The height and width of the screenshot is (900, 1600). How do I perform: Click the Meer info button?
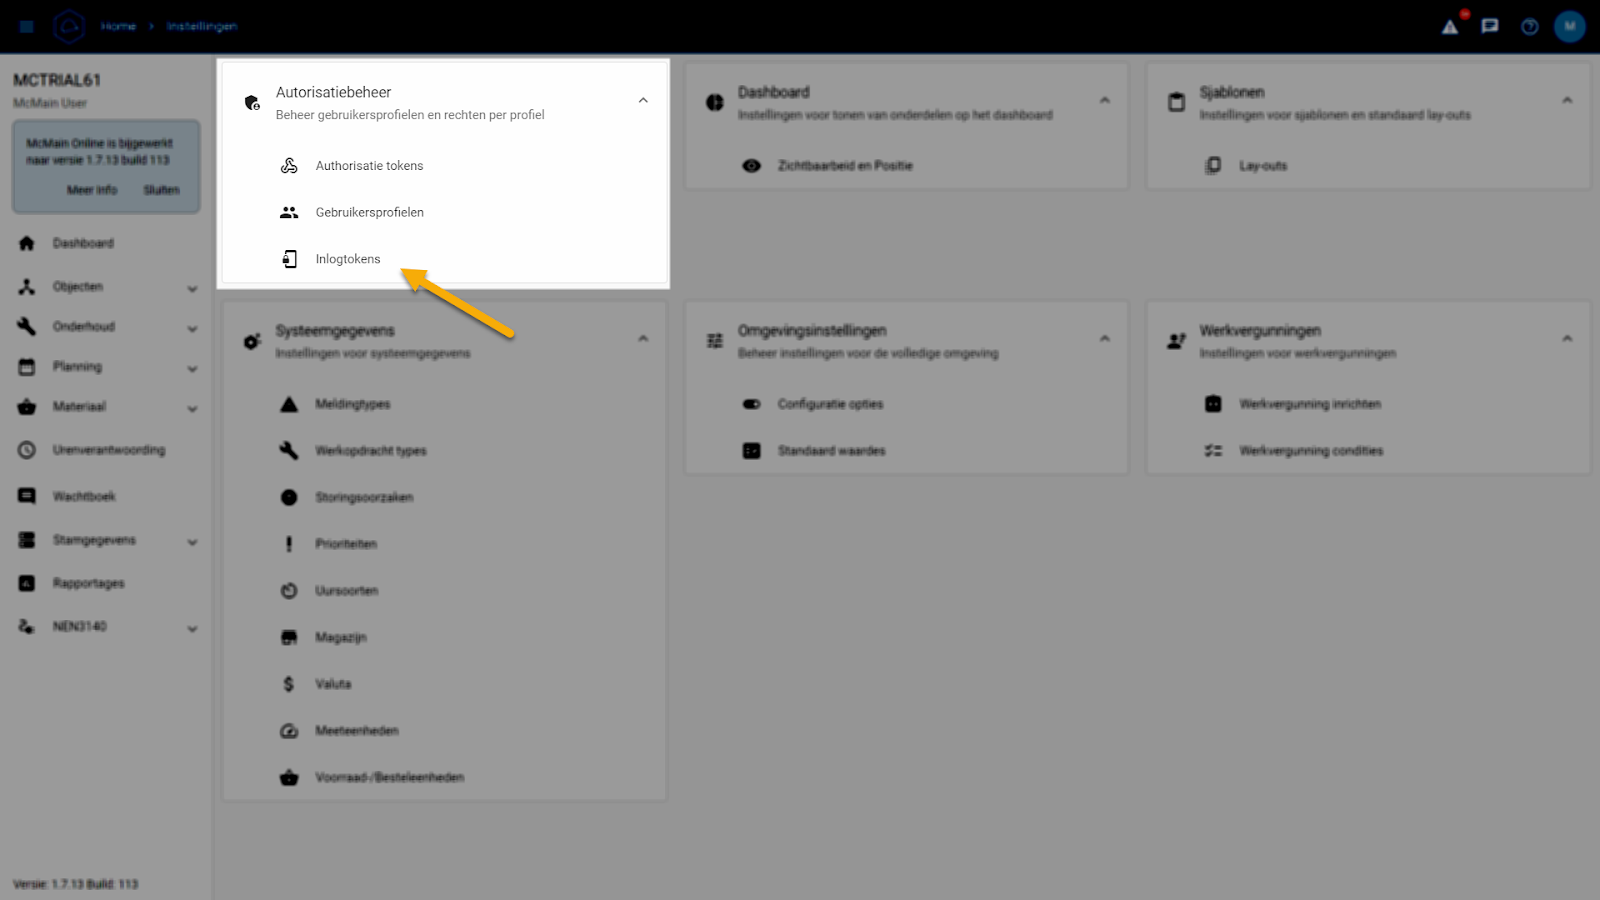(x=92, y=190)
